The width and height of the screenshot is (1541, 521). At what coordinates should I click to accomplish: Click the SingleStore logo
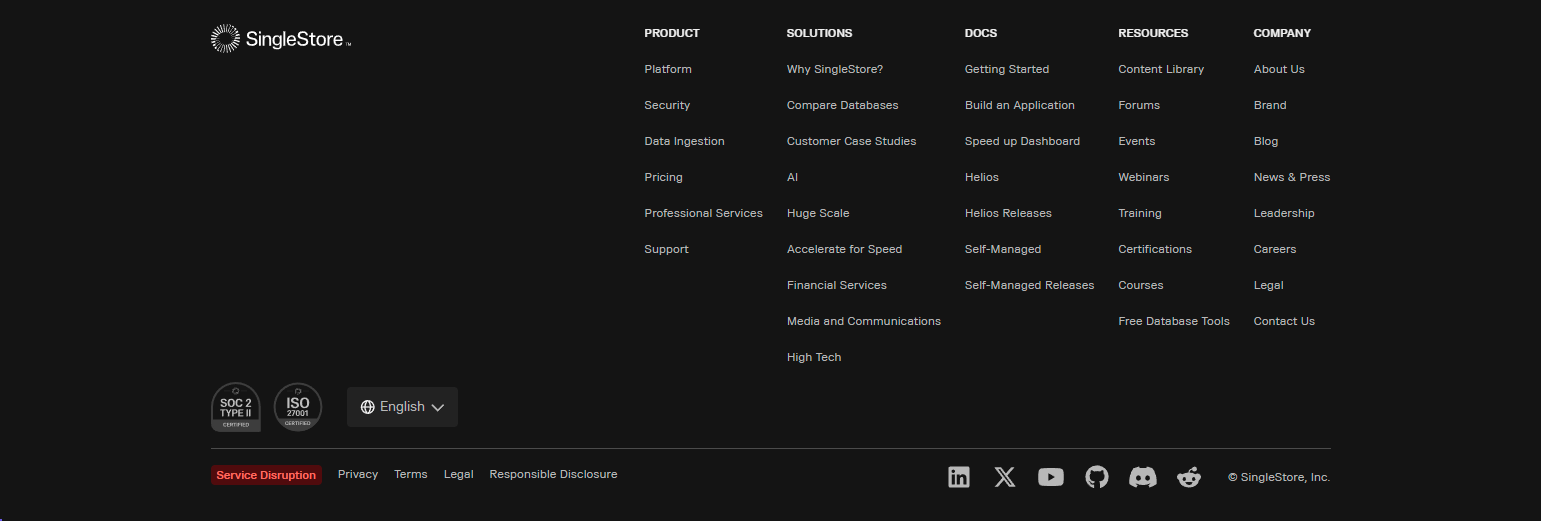(x=281, y=40)
